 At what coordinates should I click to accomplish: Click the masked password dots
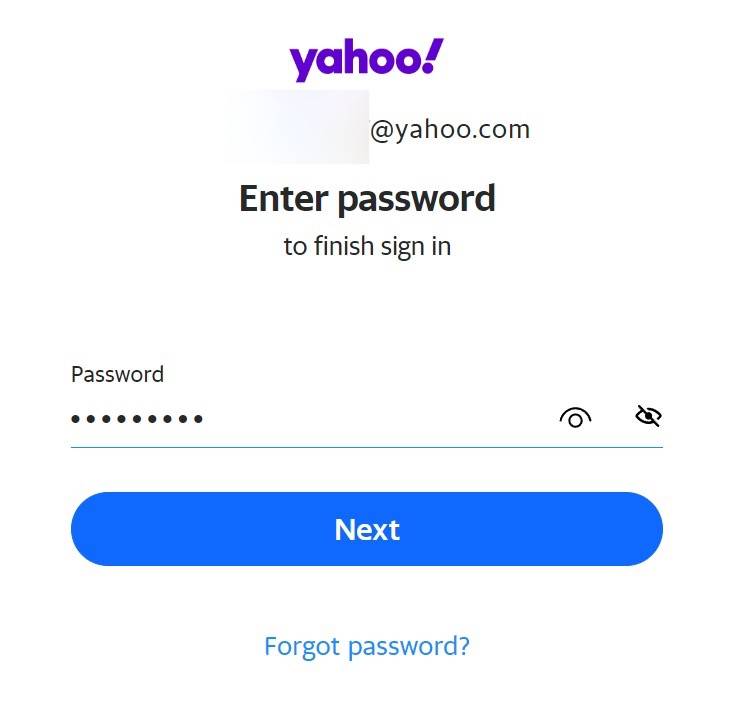point(137,419)
